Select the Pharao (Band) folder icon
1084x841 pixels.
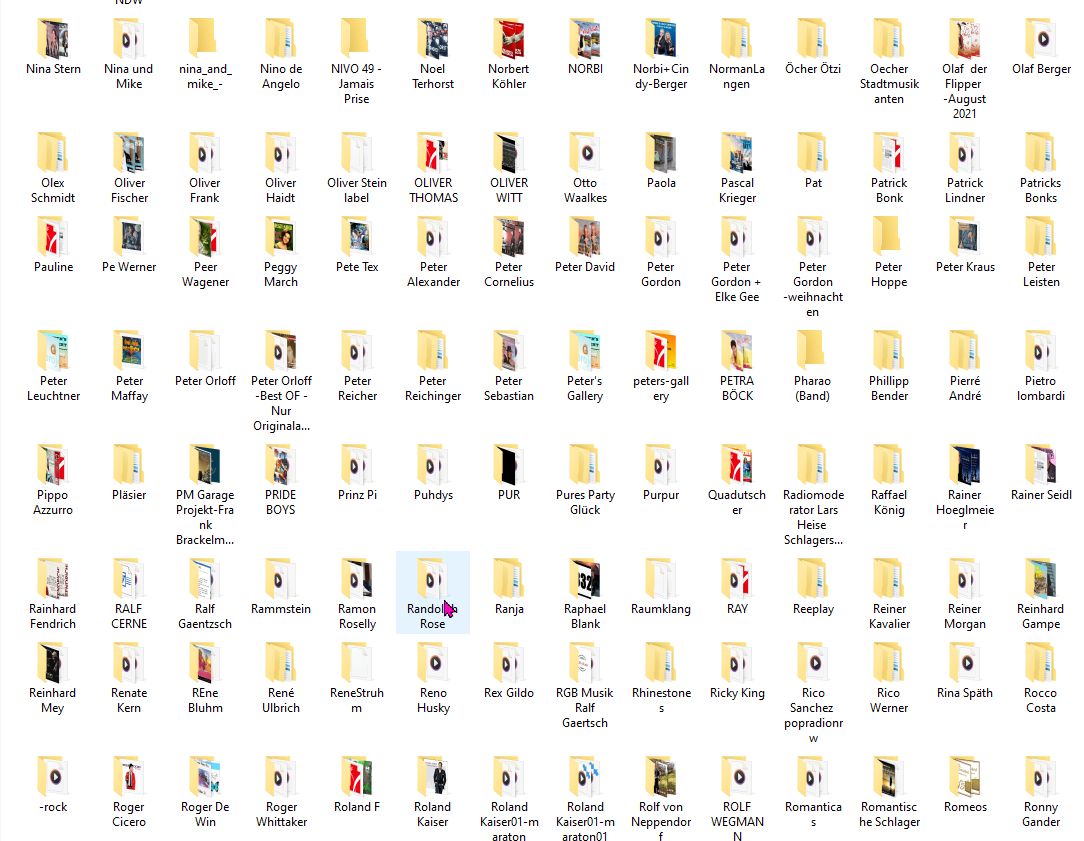click(x=813, y=351)
